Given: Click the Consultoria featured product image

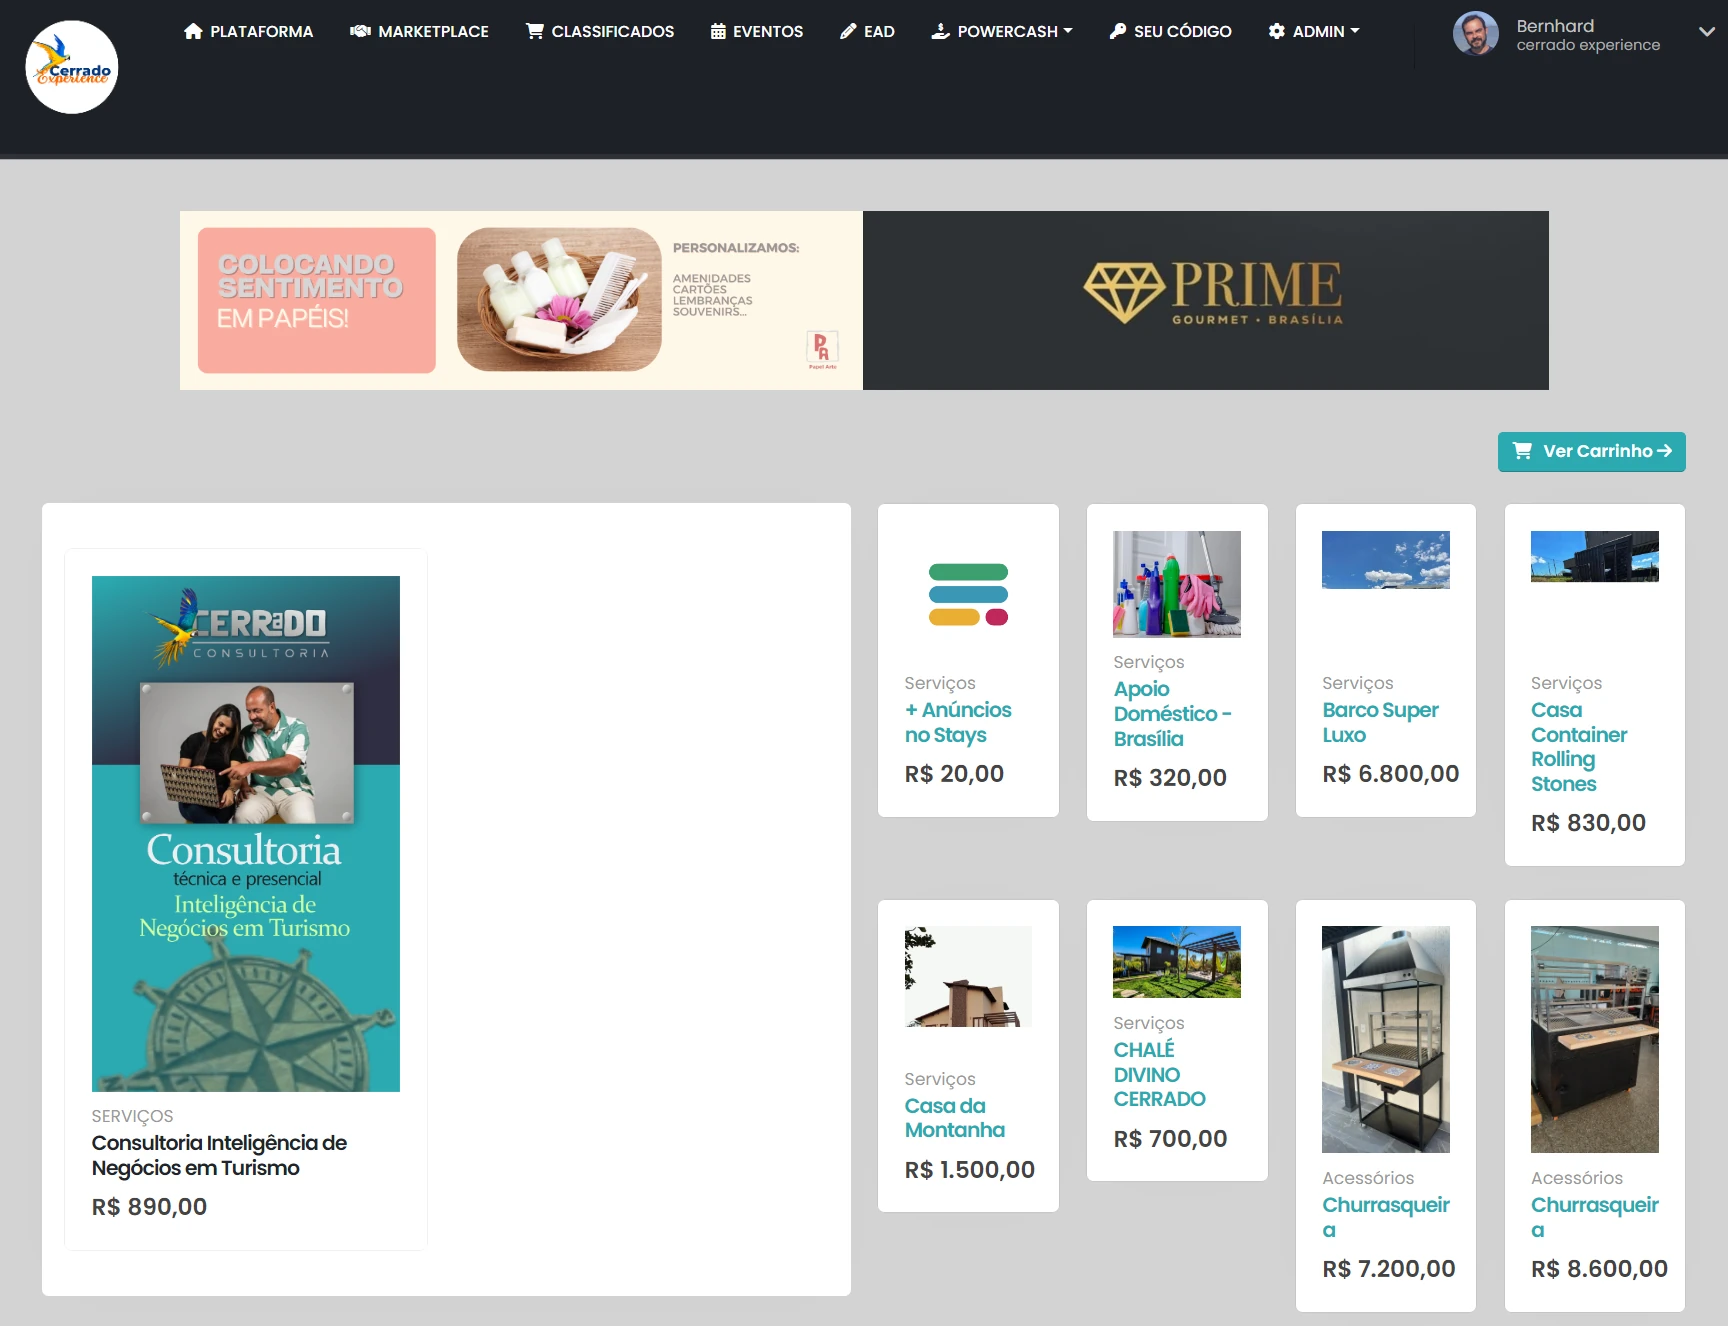Looking at the screenshot, I should tap(246, 833).
